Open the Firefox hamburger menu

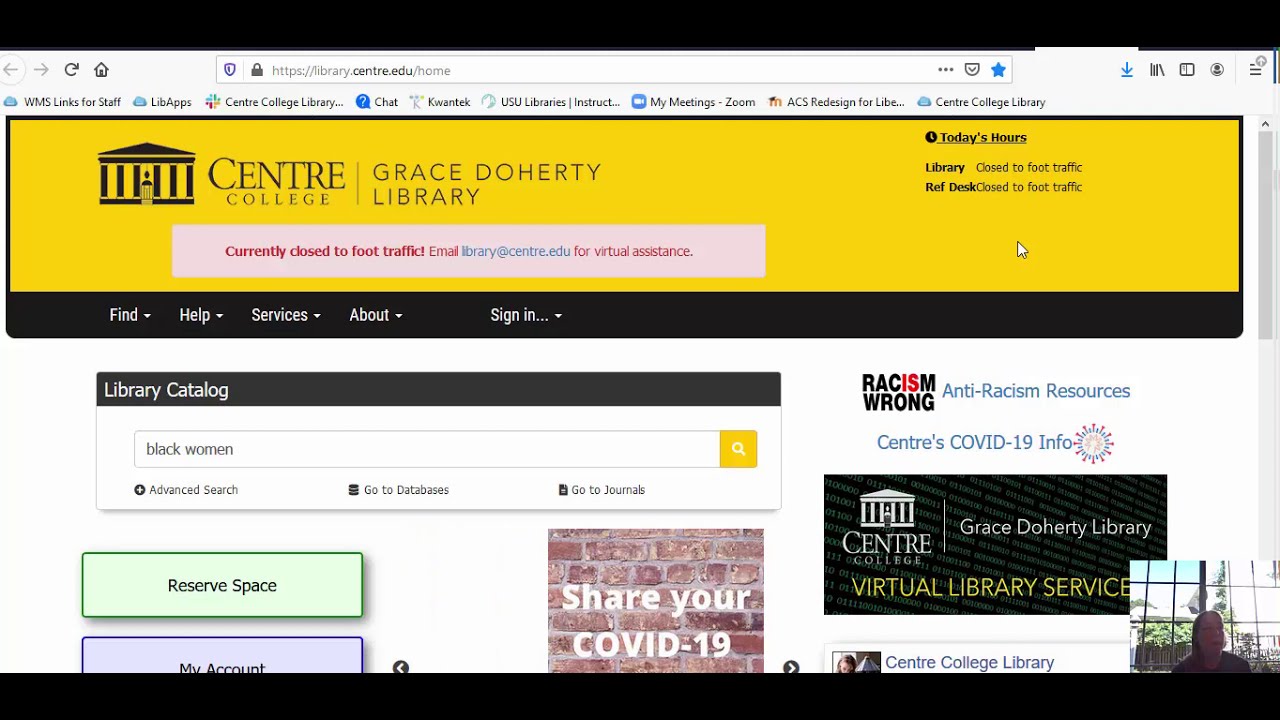tap(1255, 70)
